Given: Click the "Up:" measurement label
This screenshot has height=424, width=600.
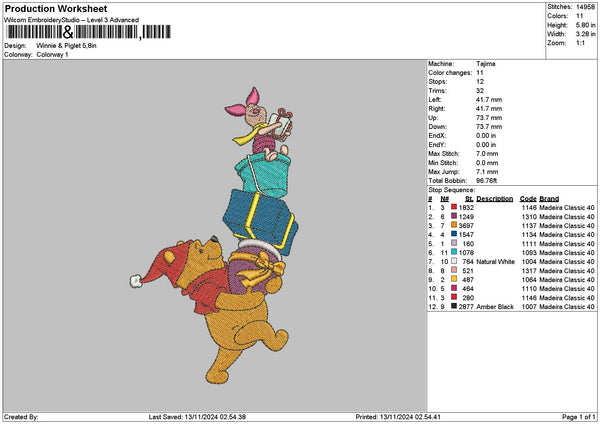Looking at the screenshot, I should tap(433, 118).
